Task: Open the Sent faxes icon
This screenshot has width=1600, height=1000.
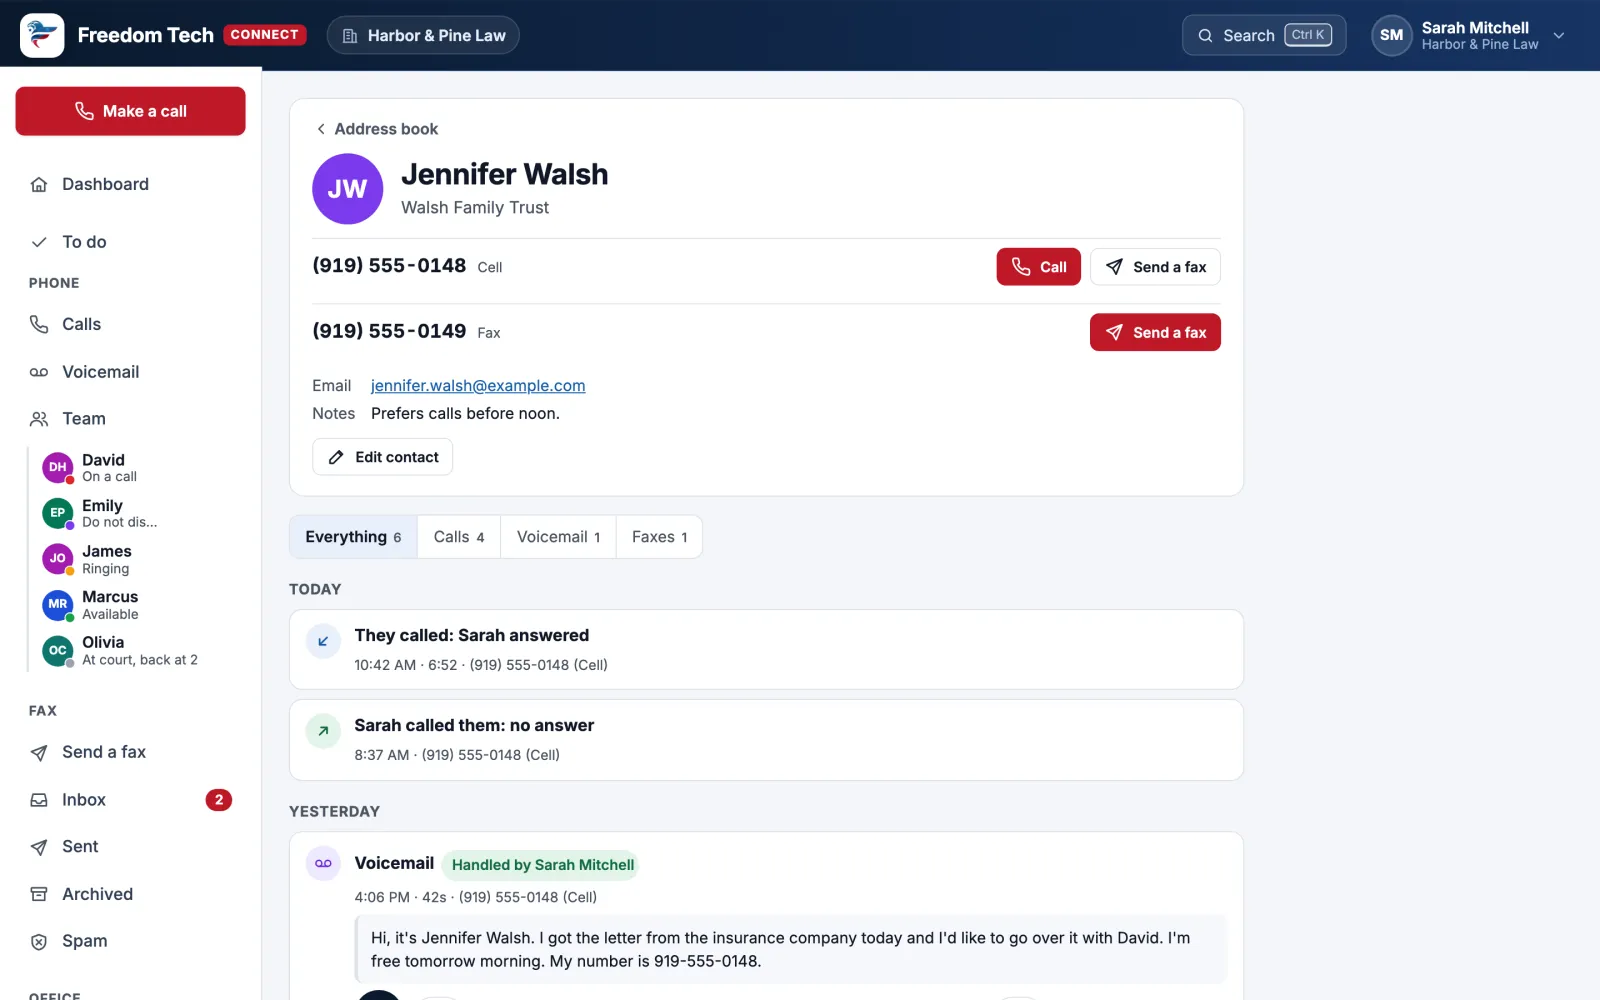Action: tap(39, 847)
